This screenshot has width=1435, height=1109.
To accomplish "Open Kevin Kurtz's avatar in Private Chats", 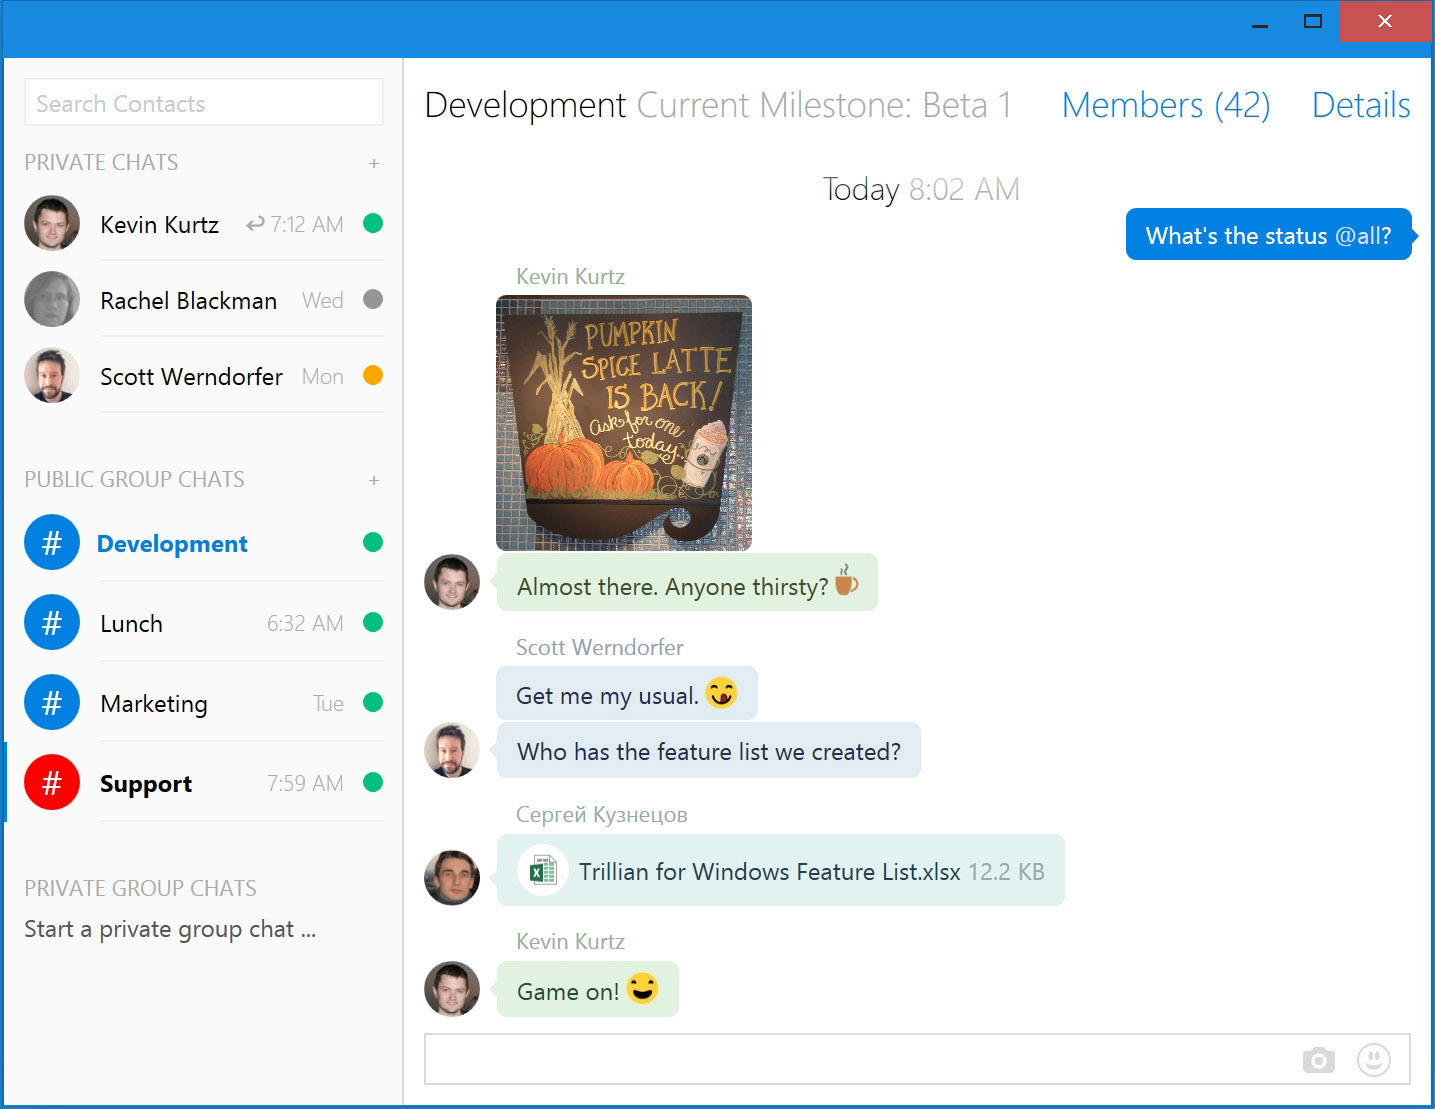I will point(51,224).
